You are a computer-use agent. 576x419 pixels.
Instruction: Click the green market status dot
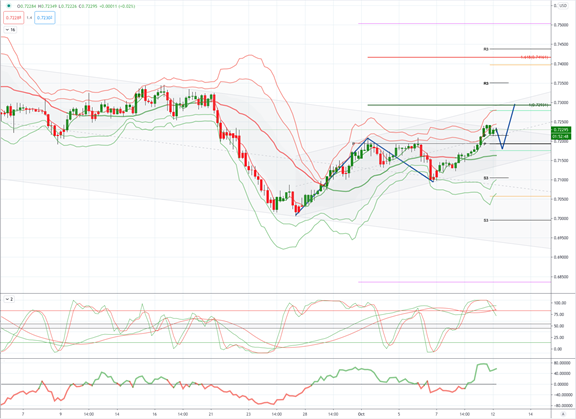click(9, 6)
